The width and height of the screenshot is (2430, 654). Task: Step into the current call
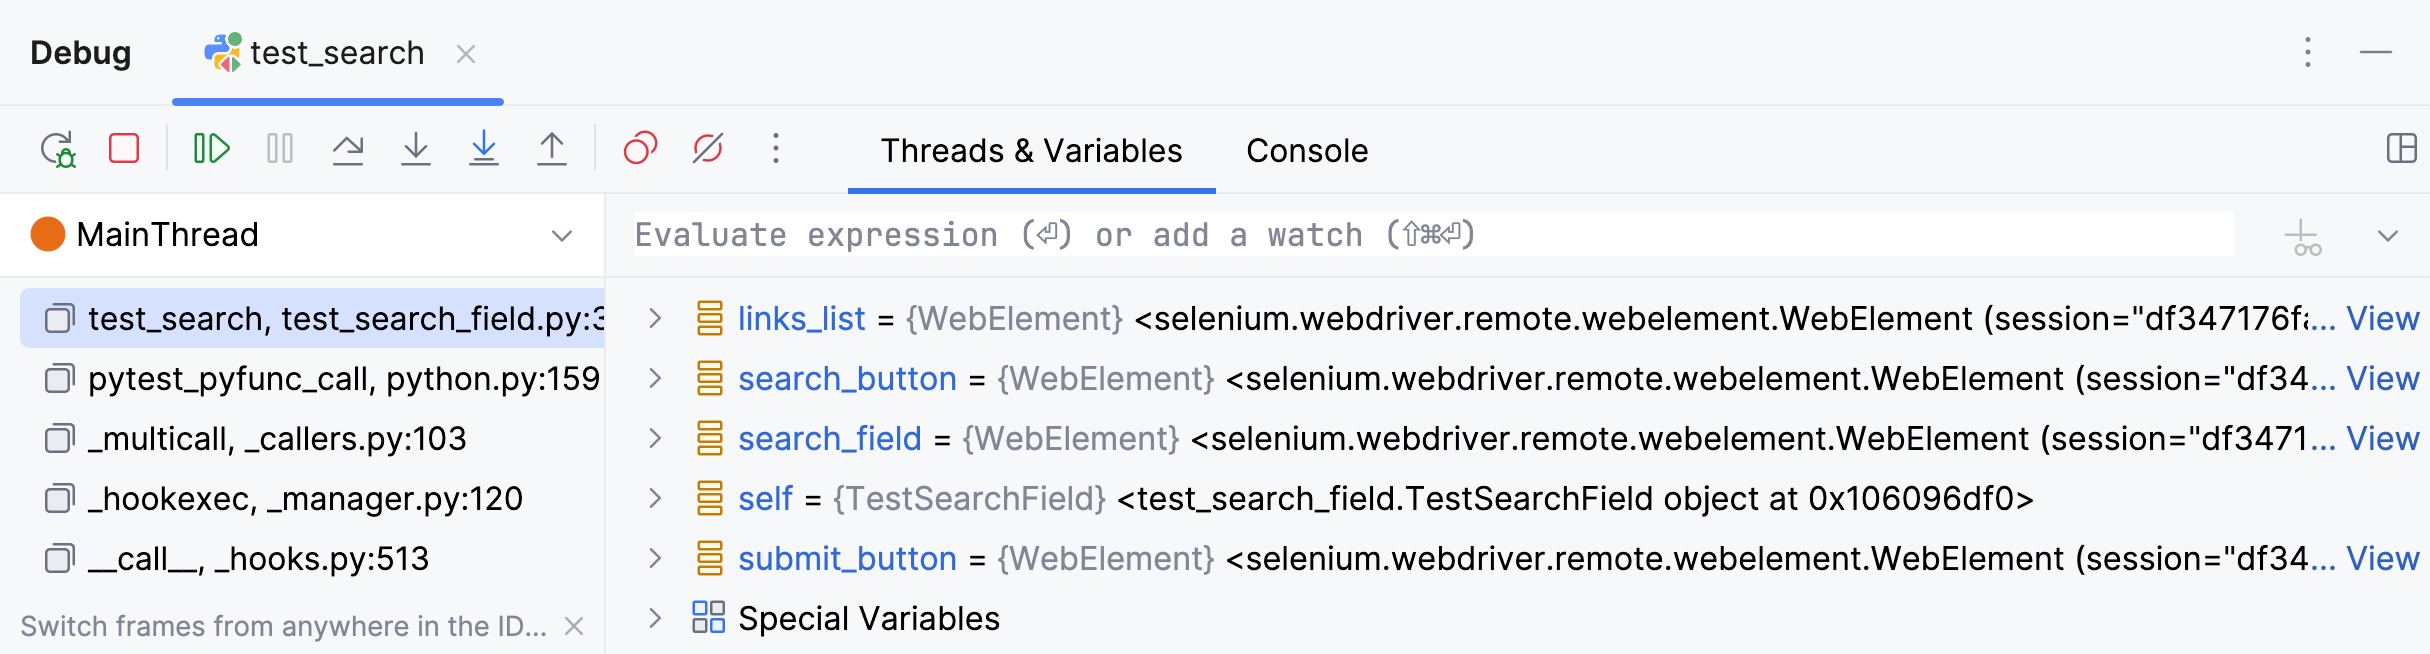click(x=416, y=148)
